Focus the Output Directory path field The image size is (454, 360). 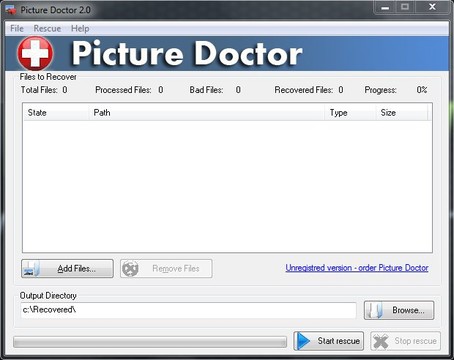coord(188,310)
